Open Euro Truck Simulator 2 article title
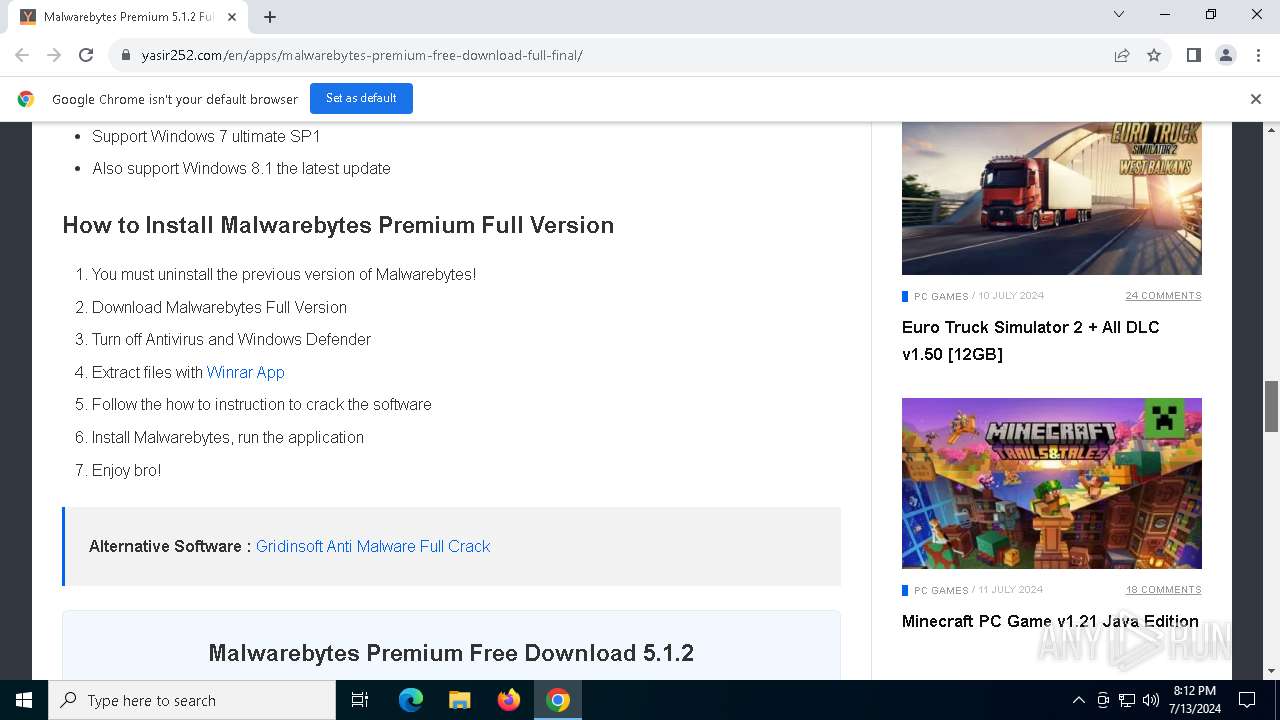Screen dimensions: 1280x720 1031,340
